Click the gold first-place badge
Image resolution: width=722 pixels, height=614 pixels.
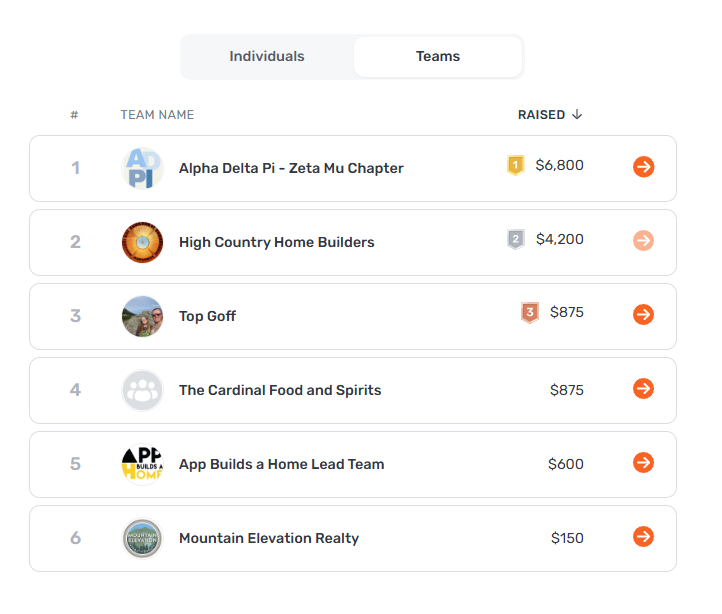(516, 165)
